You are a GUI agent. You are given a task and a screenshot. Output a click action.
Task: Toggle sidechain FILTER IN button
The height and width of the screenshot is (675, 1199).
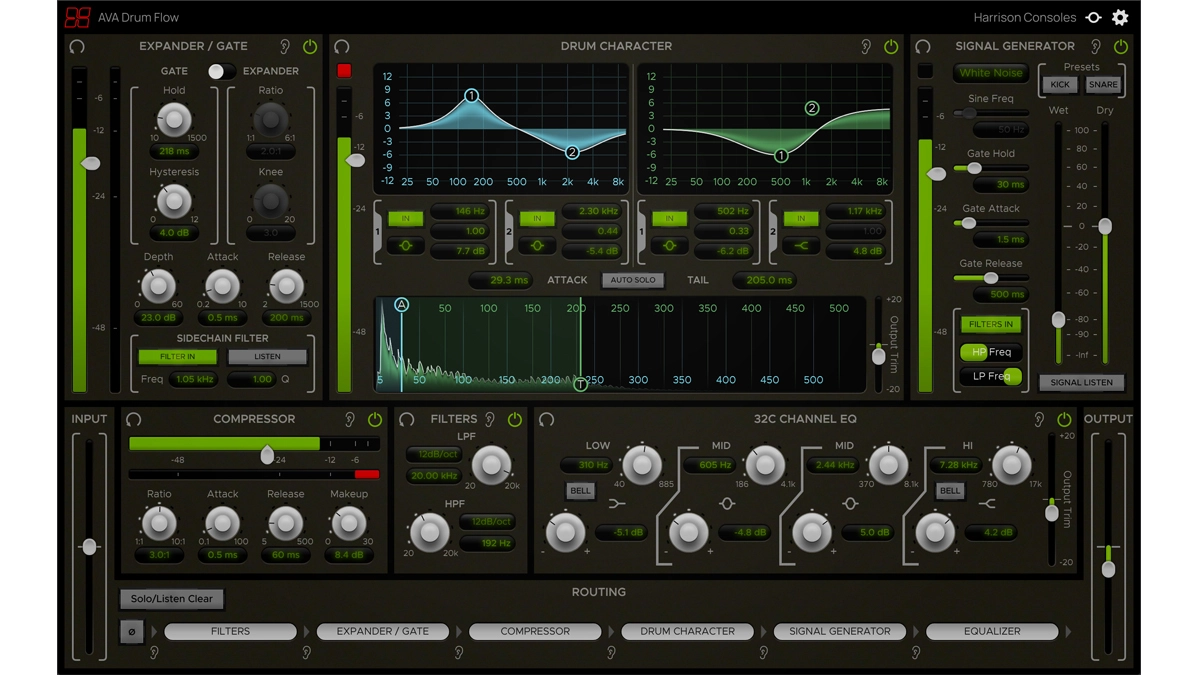[x=177, y=357]
